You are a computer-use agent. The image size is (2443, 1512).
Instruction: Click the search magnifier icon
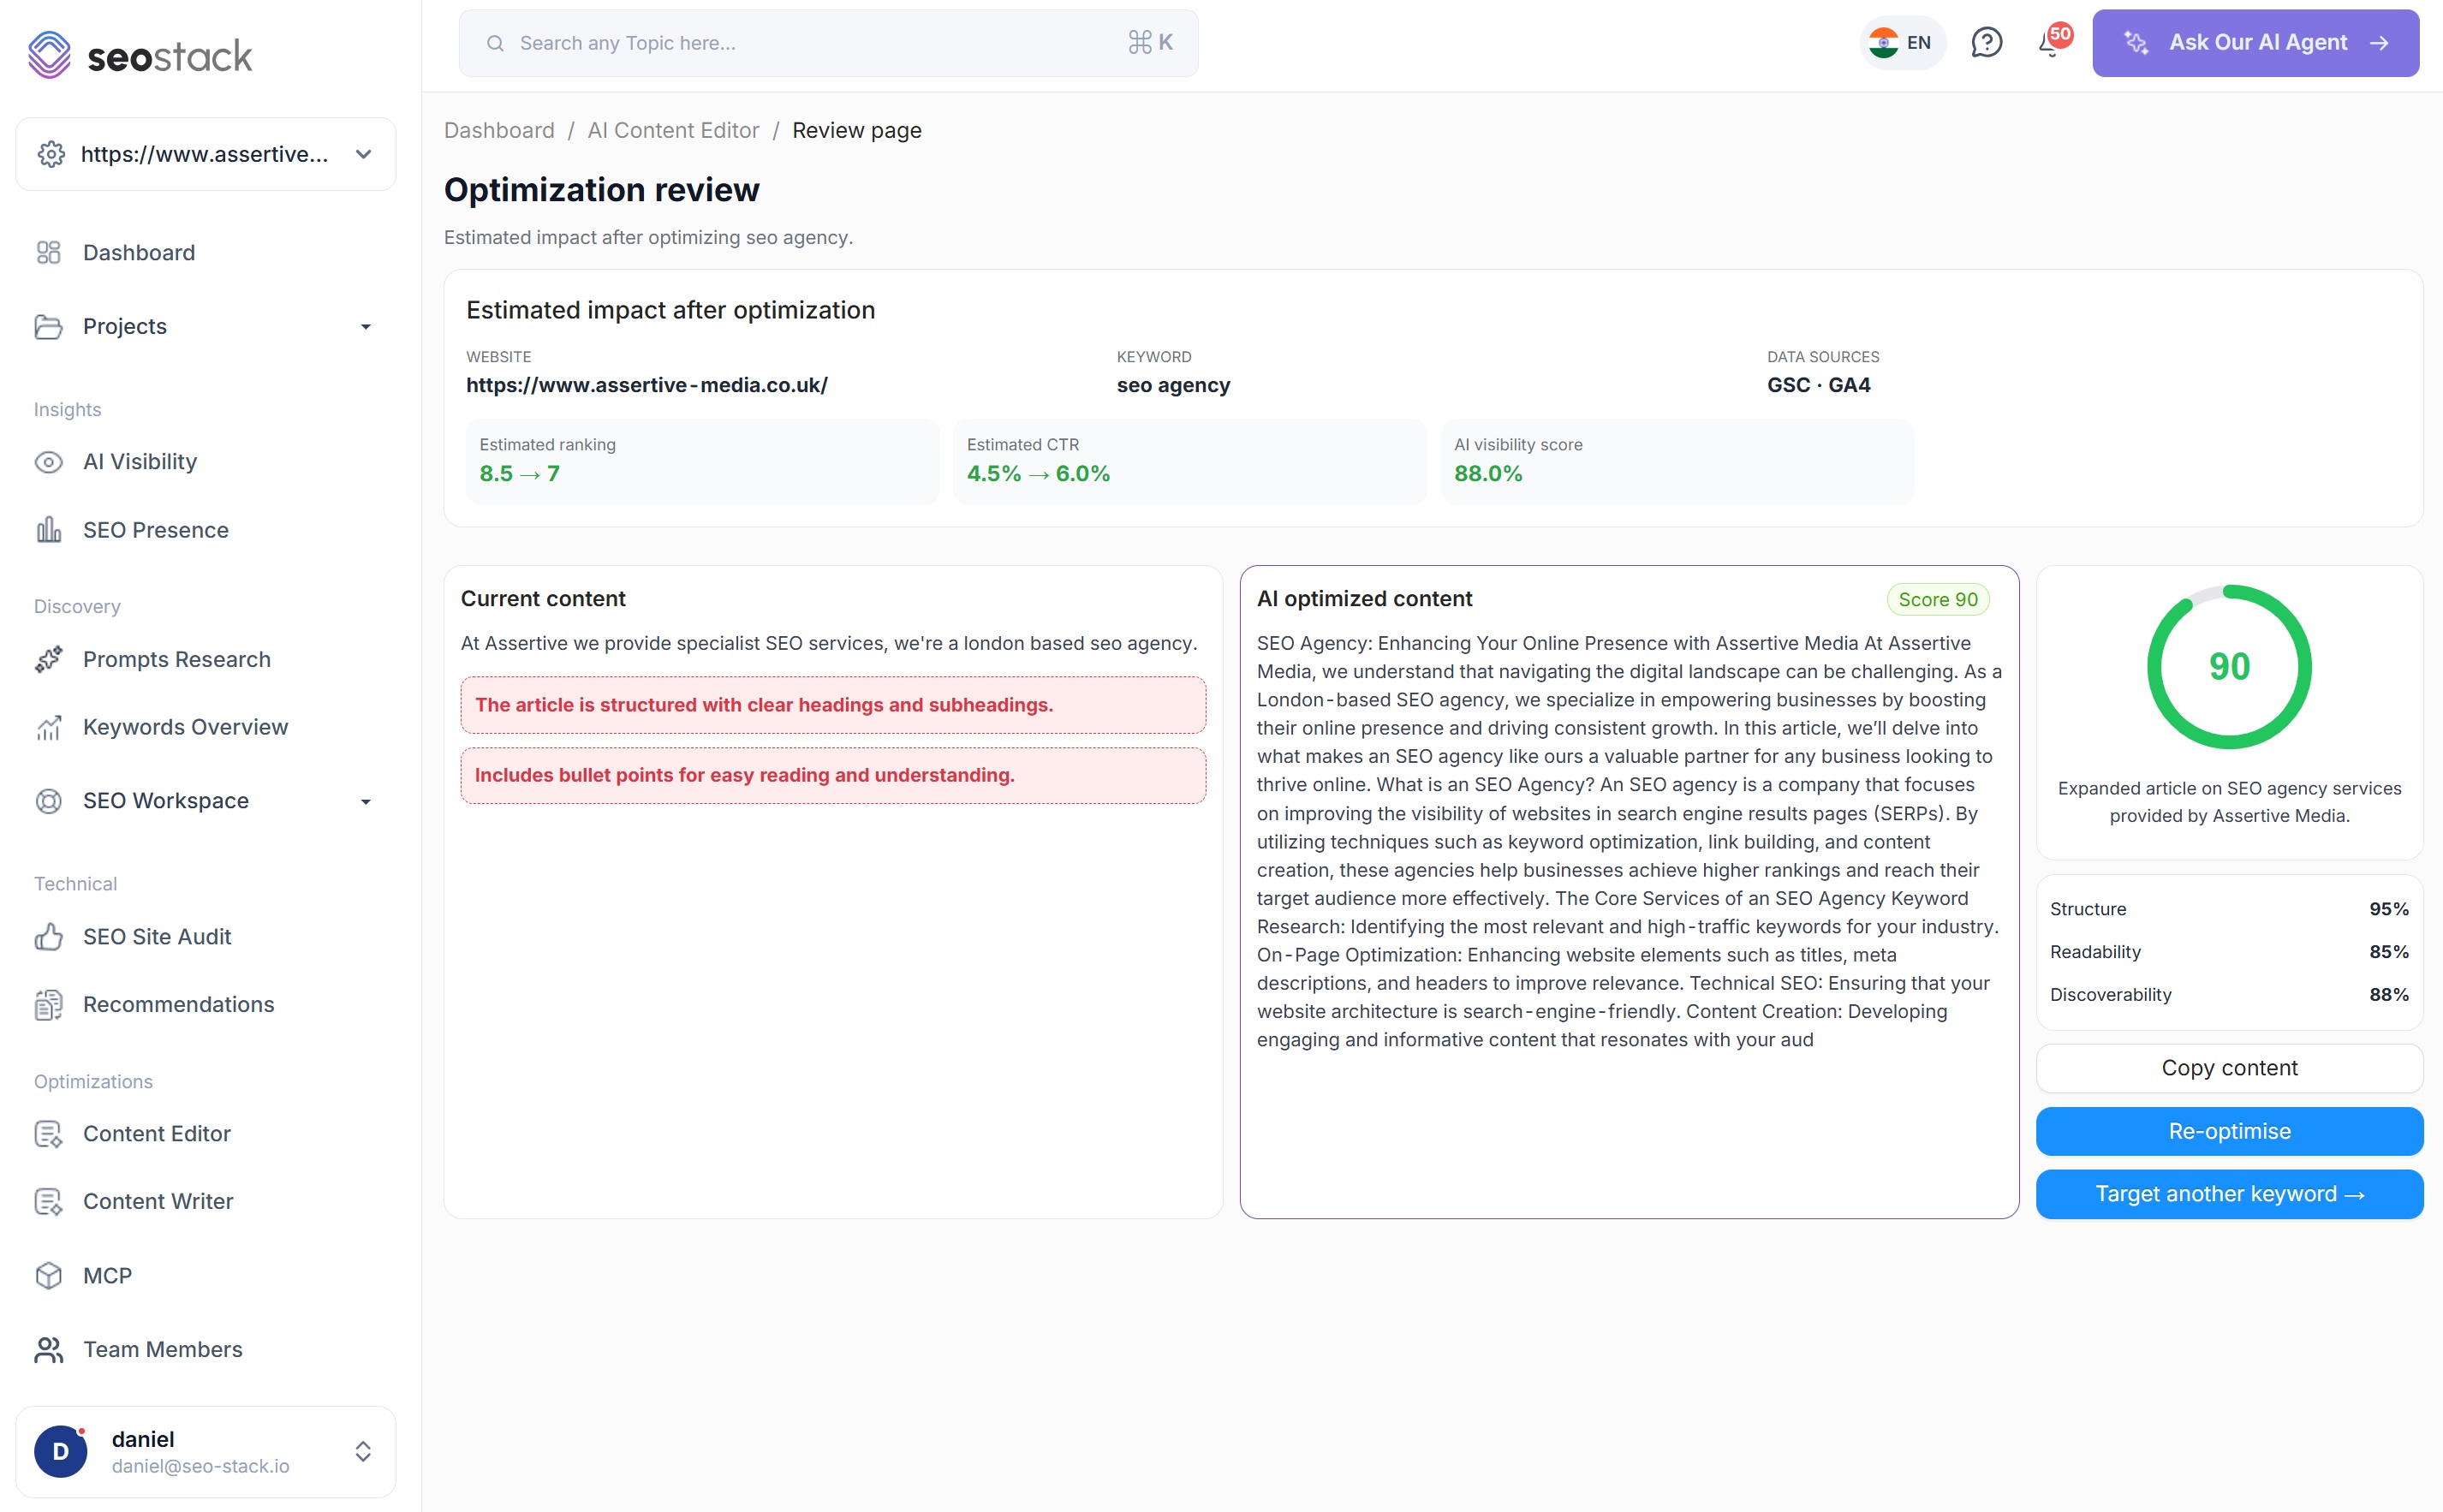495,43
